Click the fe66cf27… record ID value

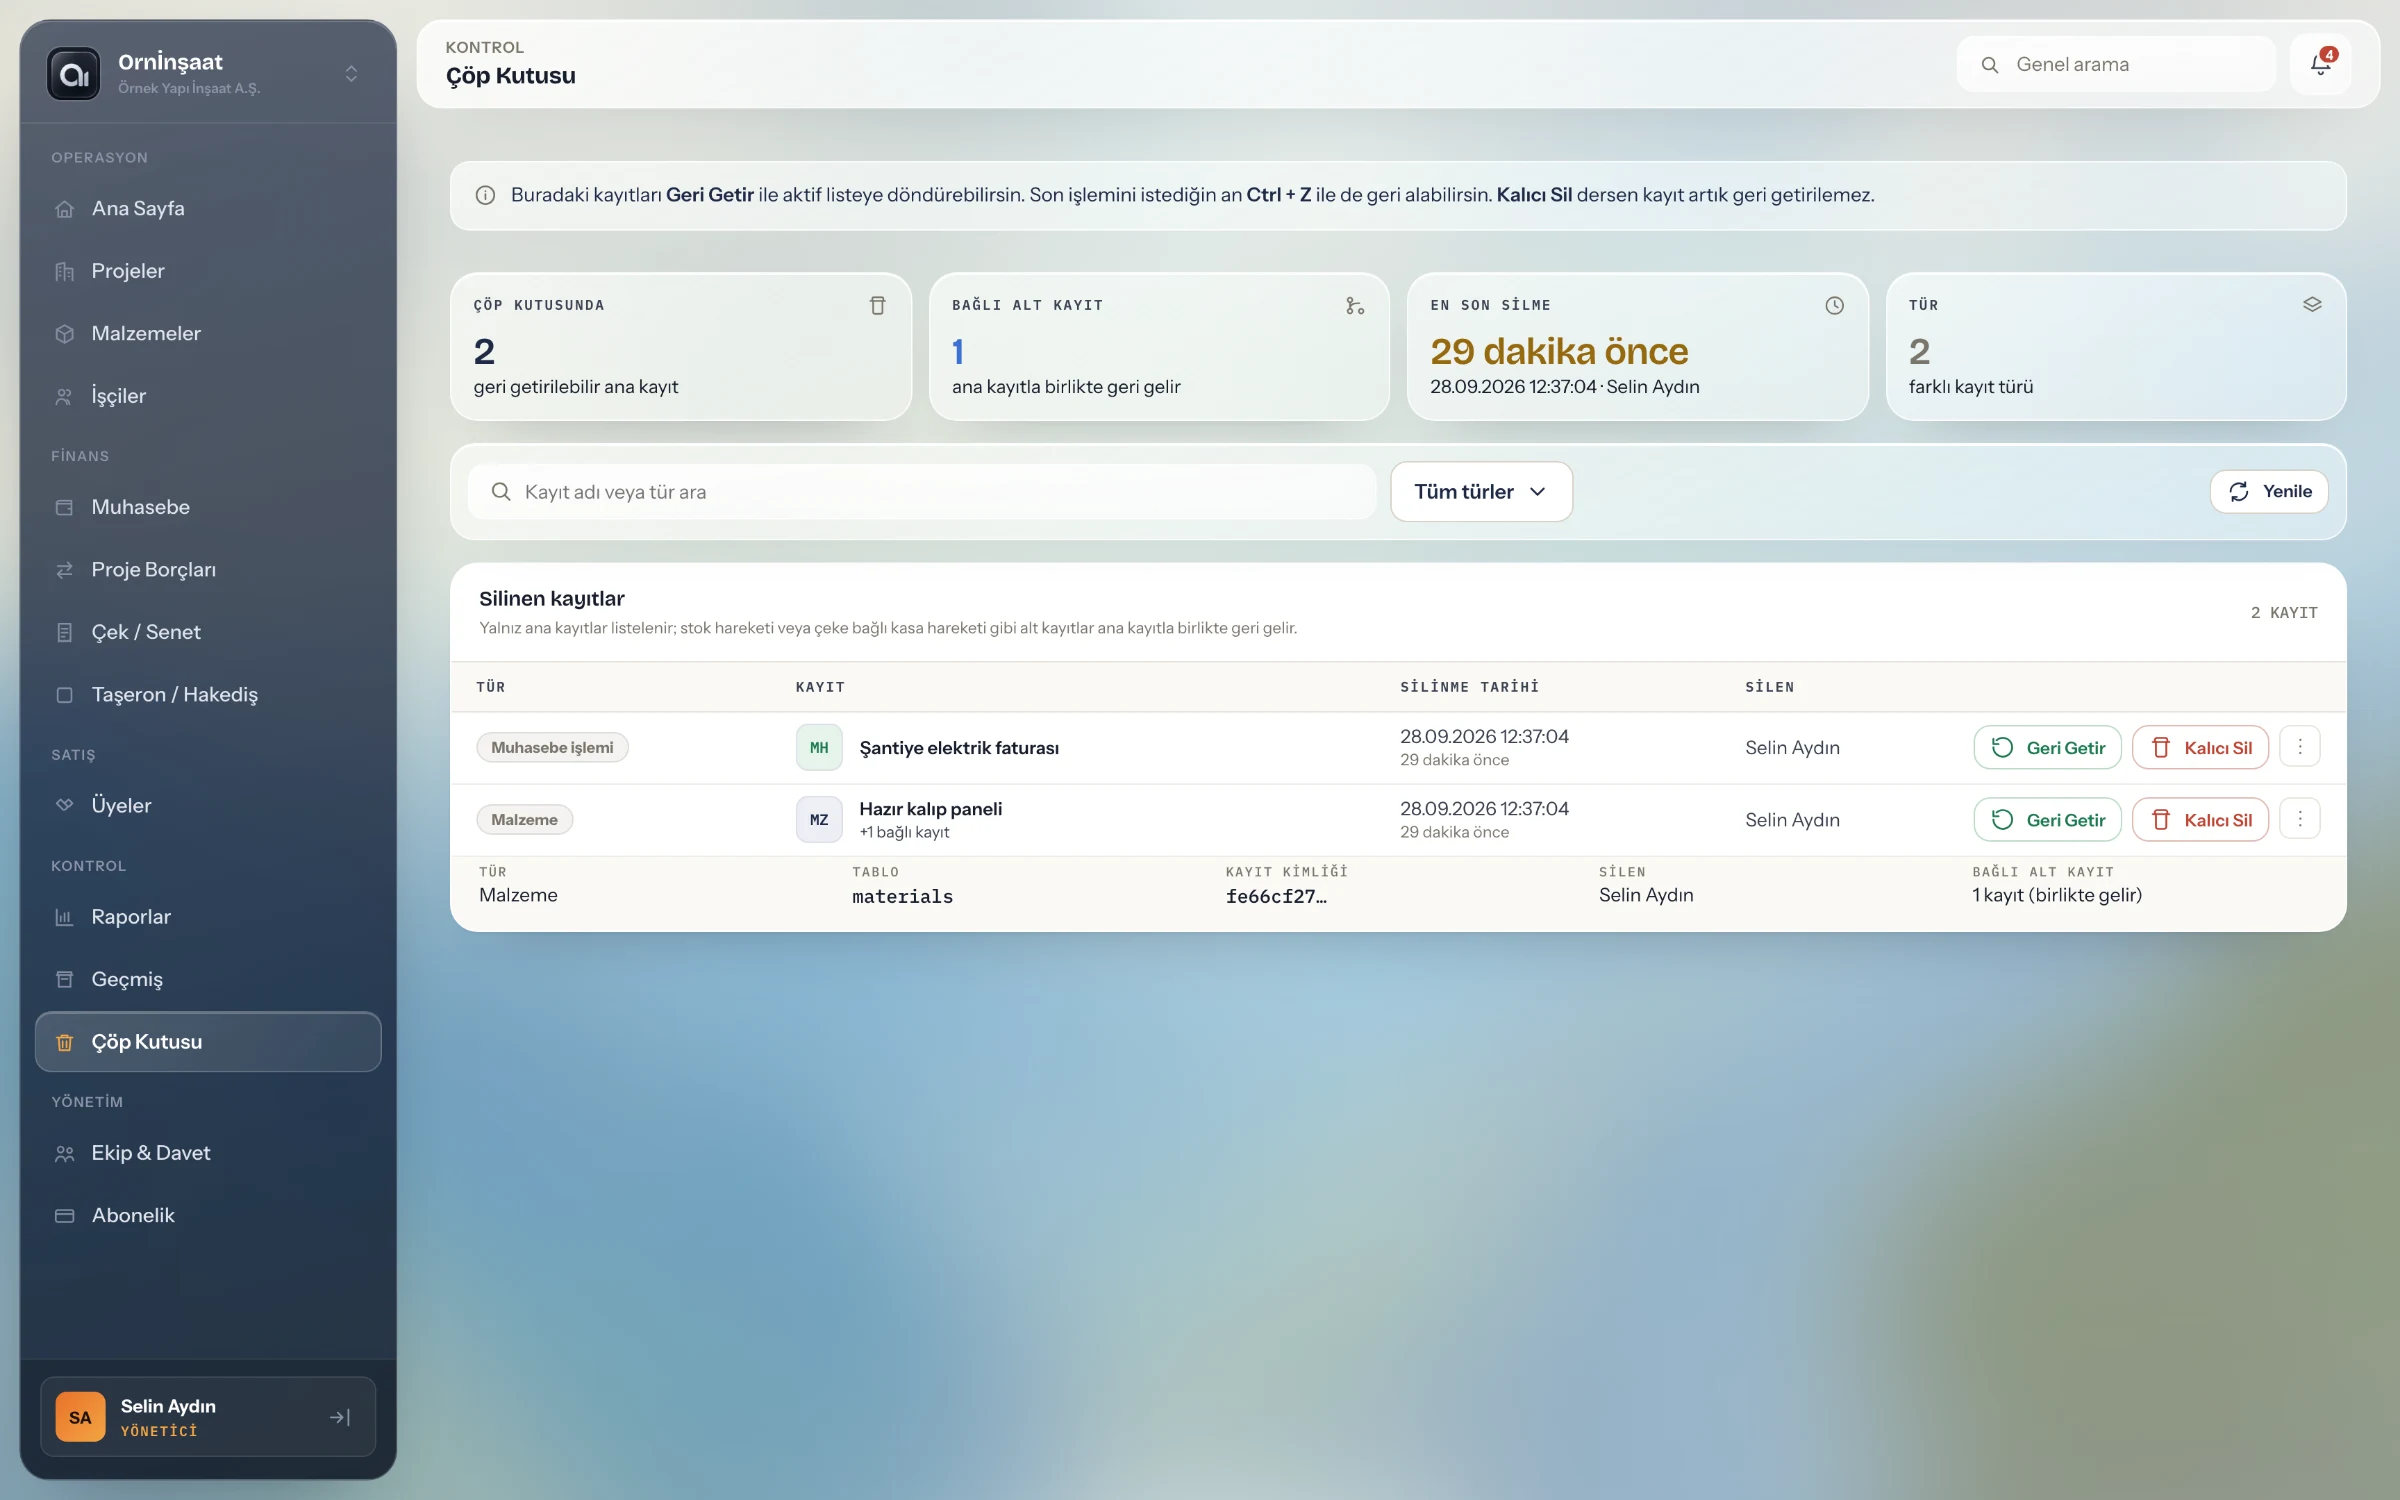point(1276,897)
